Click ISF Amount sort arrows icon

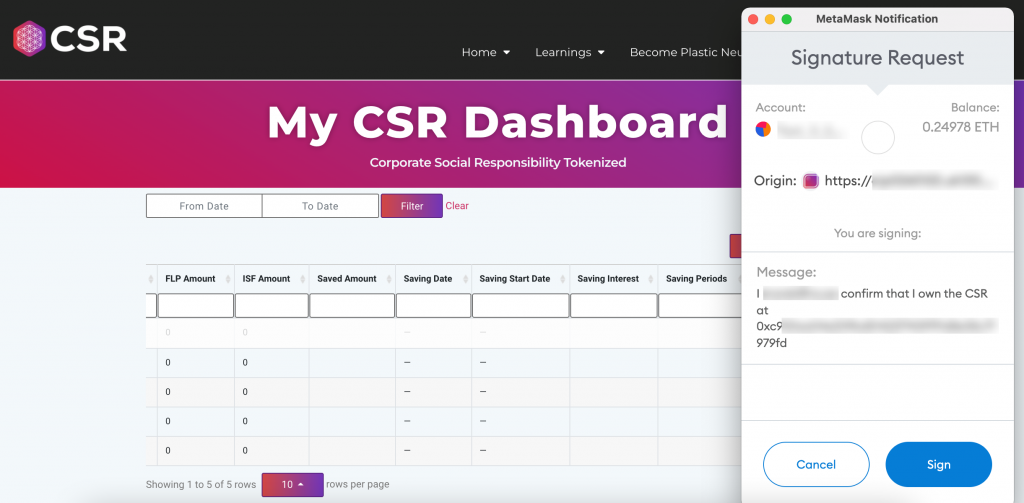click(302, 279)
